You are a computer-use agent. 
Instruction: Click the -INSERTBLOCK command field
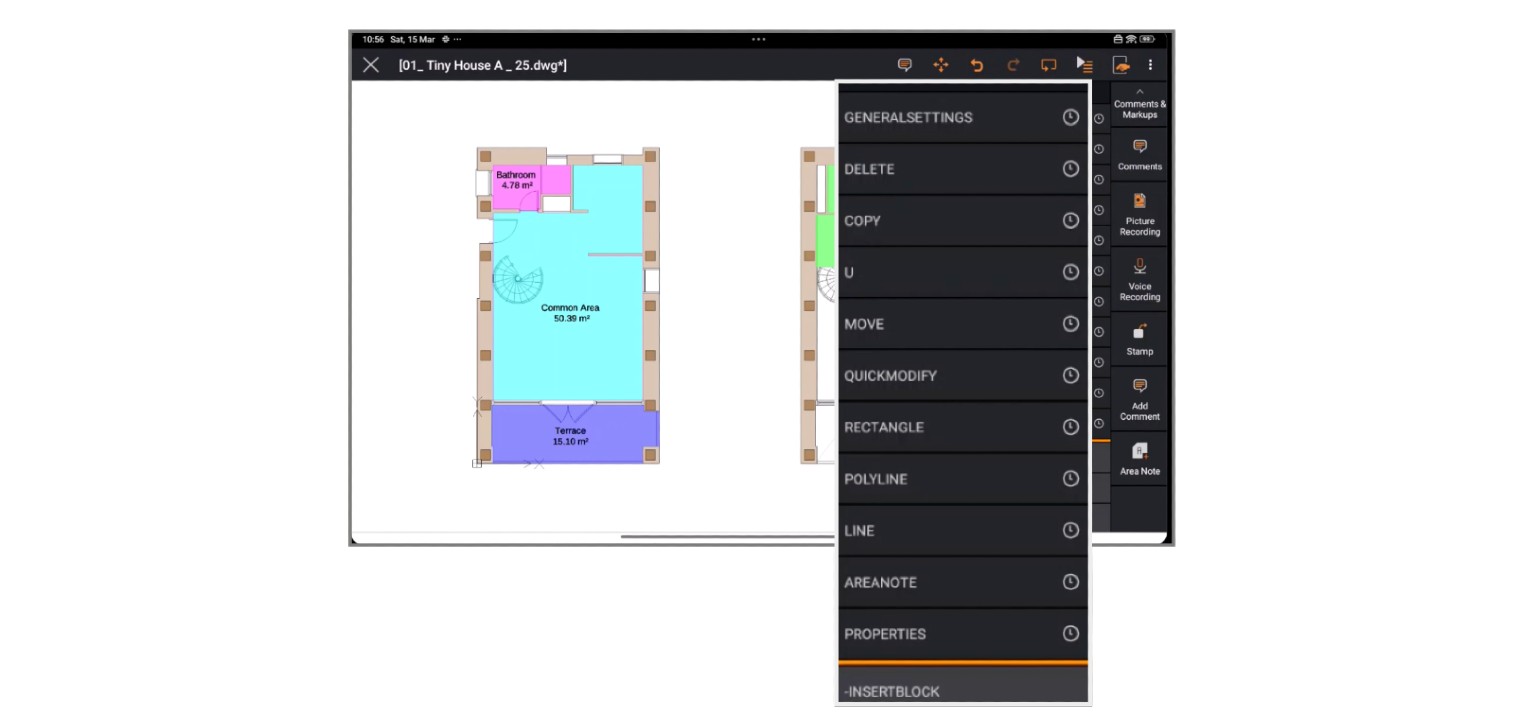(x=963, y=685)
